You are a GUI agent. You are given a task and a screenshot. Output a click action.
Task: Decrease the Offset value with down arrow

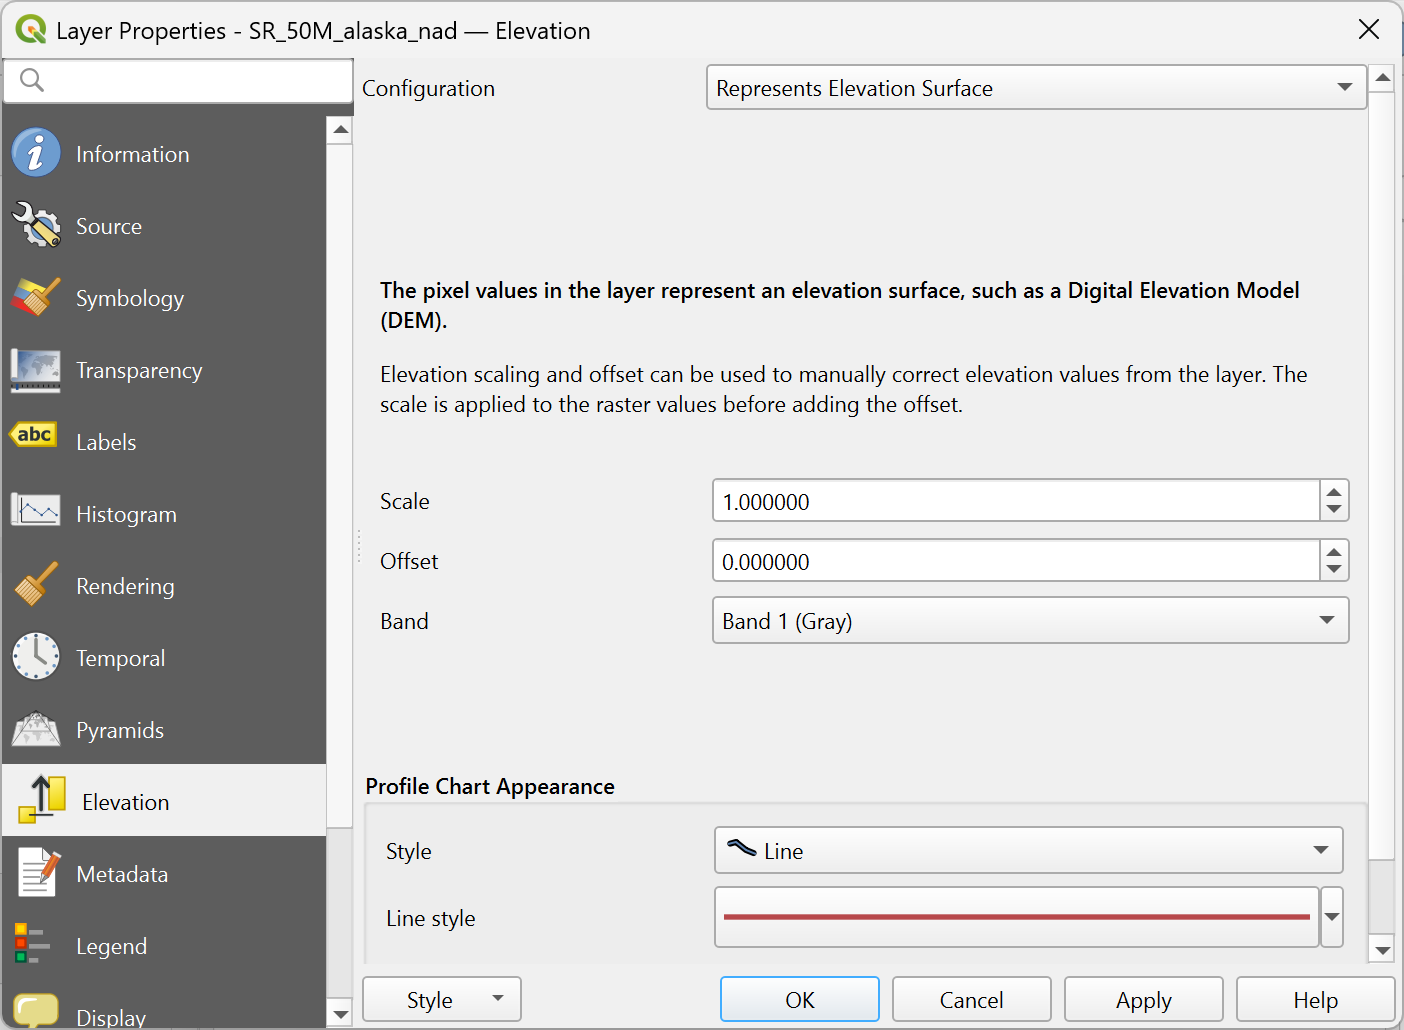click(1333, 570)
